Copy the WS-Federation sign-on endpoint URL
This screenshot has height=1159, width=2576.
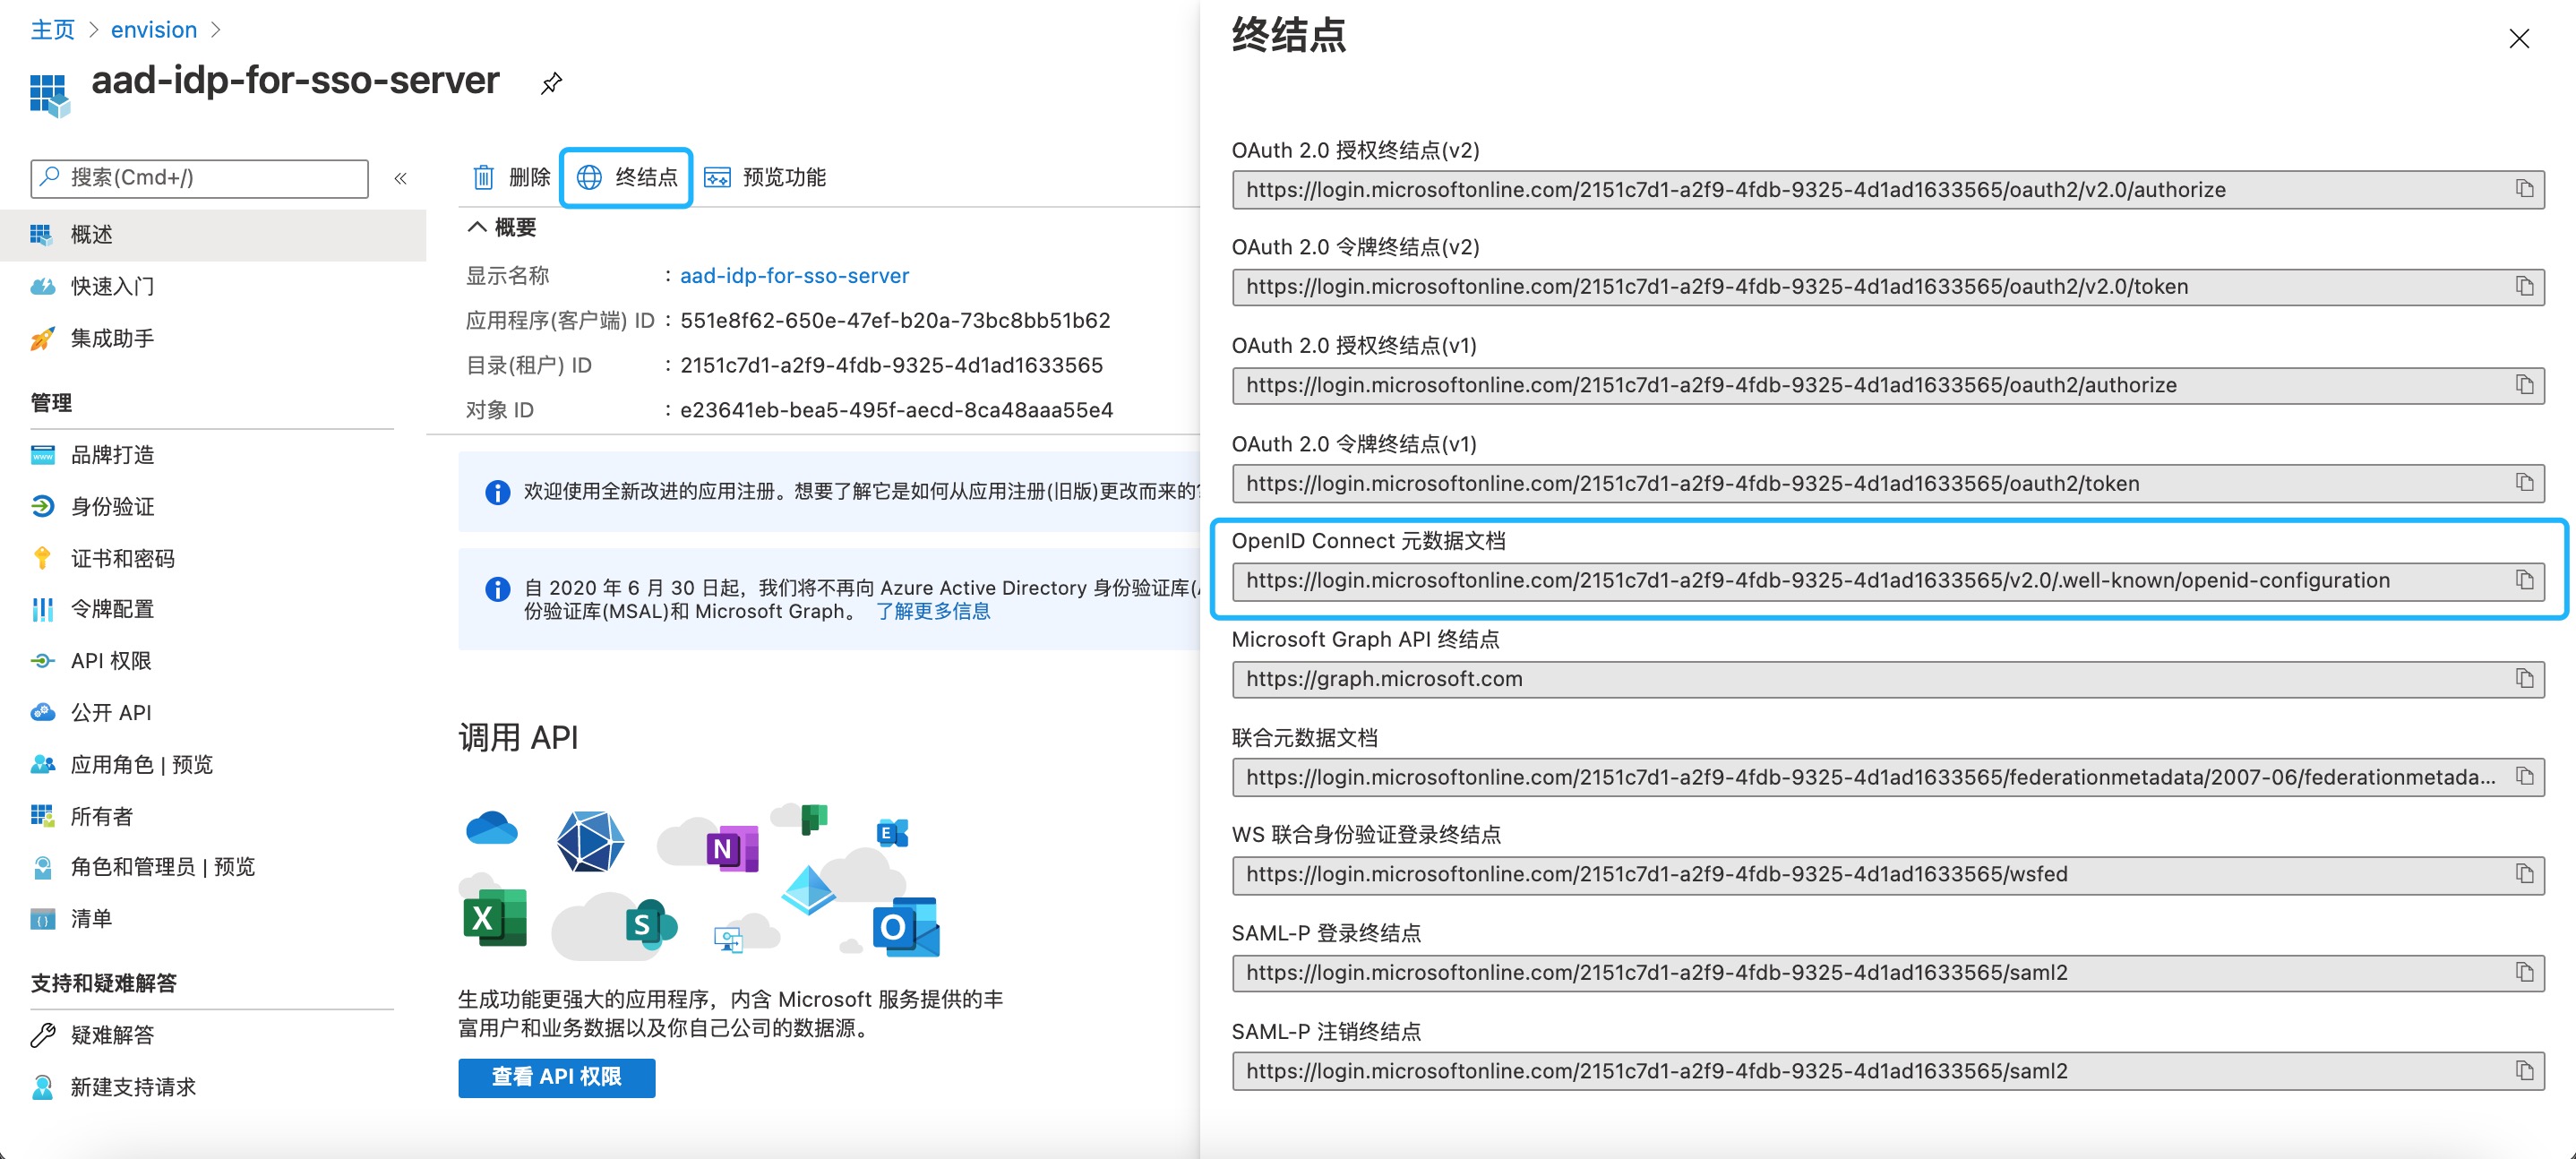[2524, 874]
